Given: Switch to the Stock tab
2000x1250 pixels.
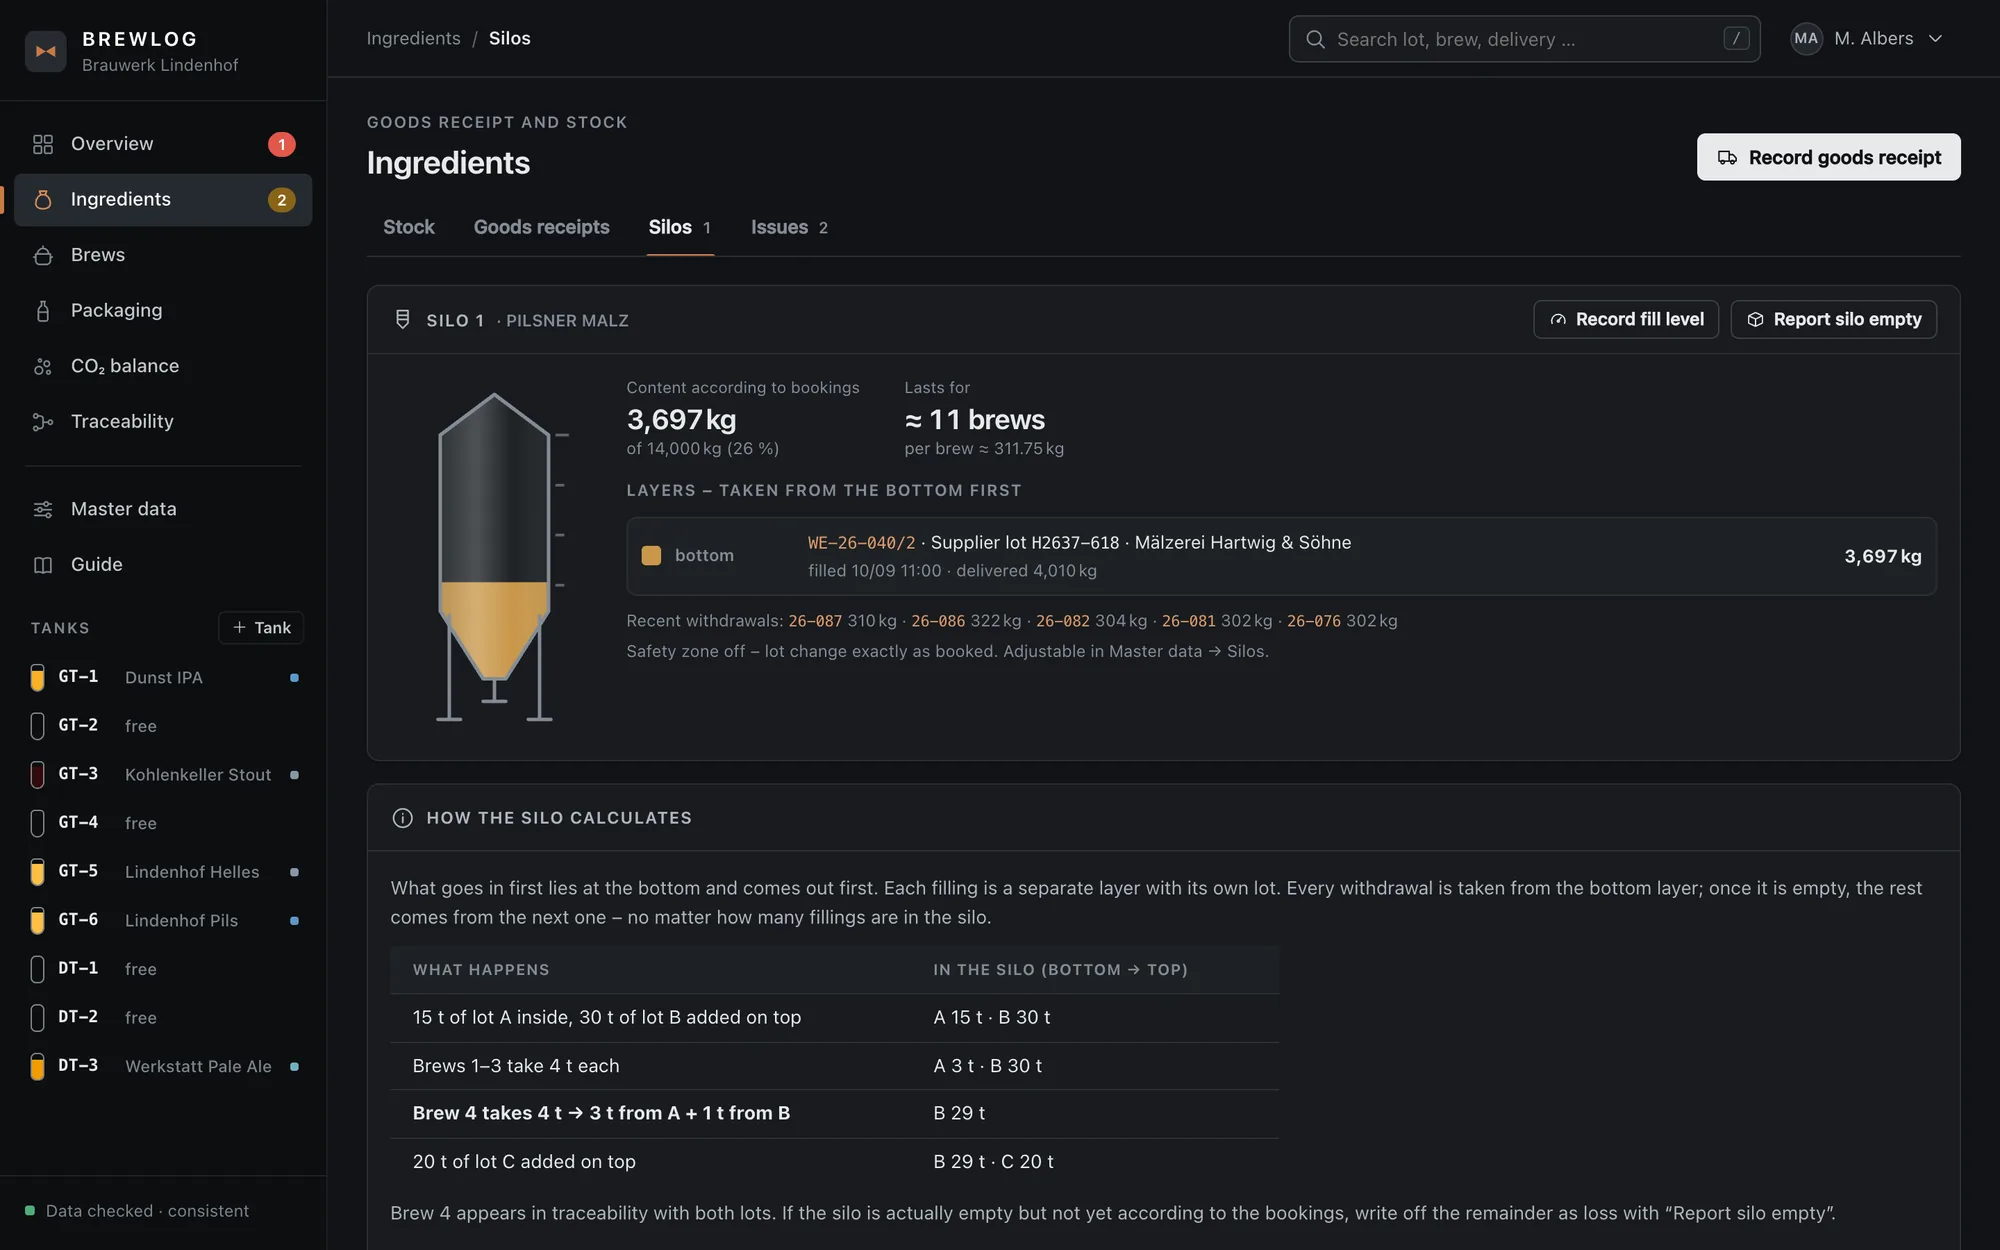Looking at the screenshot, I should 409,227.
